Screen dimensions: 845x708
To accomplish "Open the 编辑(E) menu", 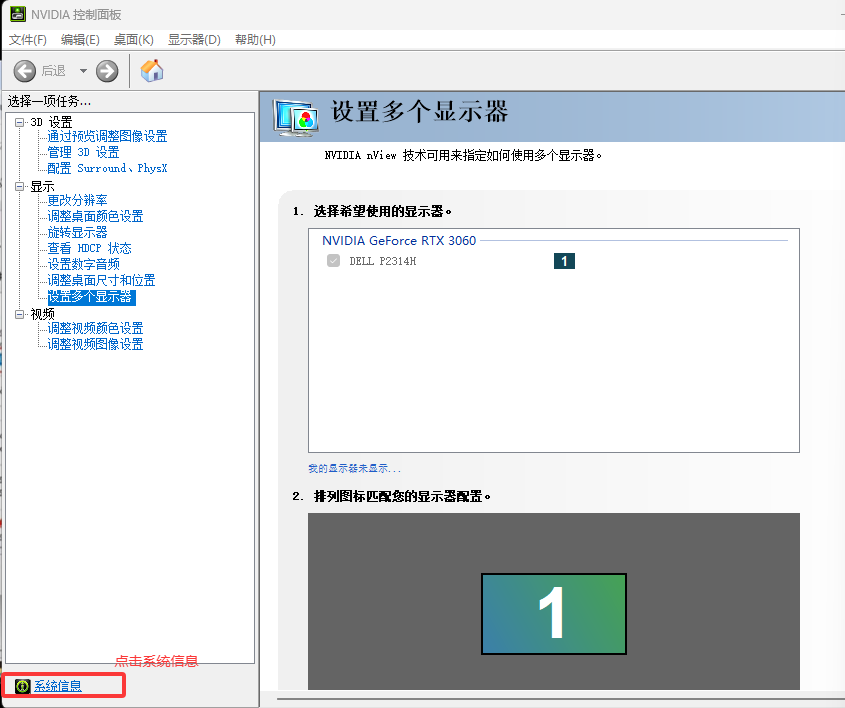I will [80, 40].
